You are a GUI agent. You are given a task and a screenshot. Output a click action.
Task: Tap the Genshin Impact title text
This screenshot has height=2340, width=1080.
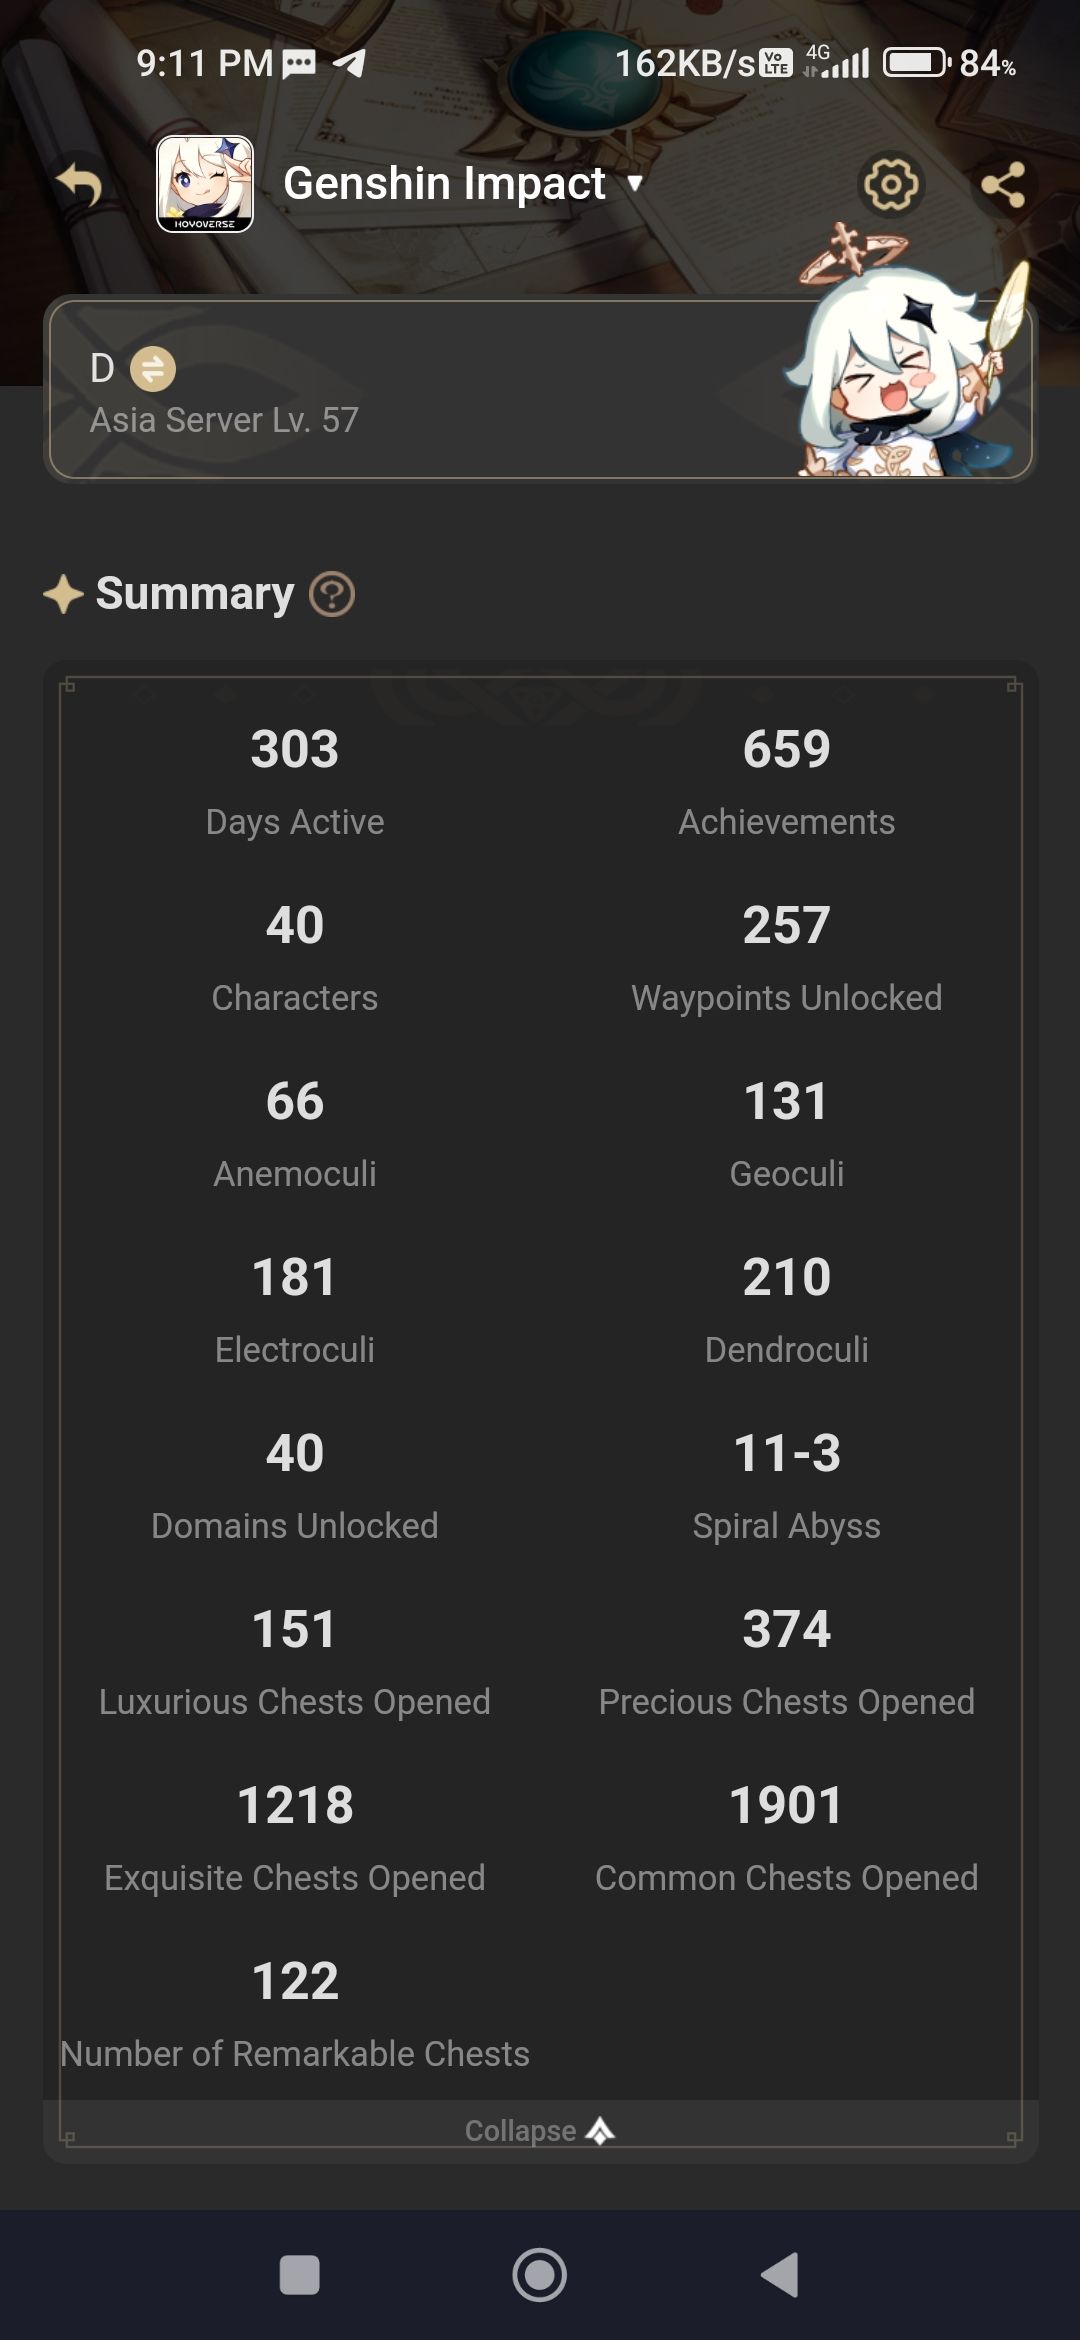(x=443, y=183)
